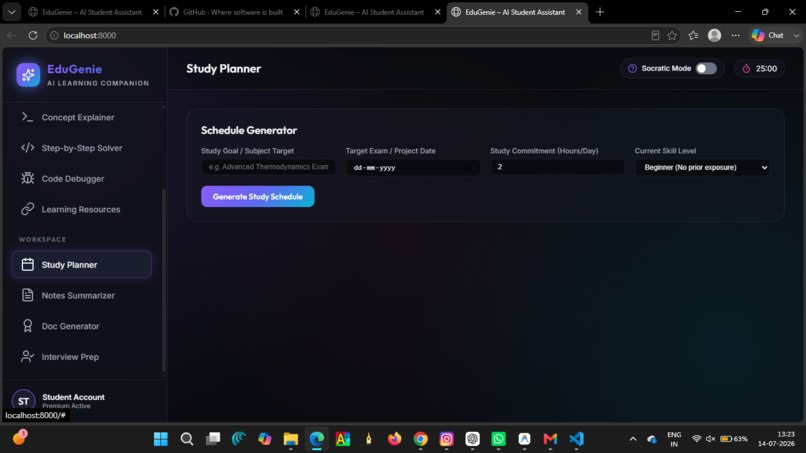
Task: Click the EduGenie sparkle logo icon
Action: coord(28,75)
